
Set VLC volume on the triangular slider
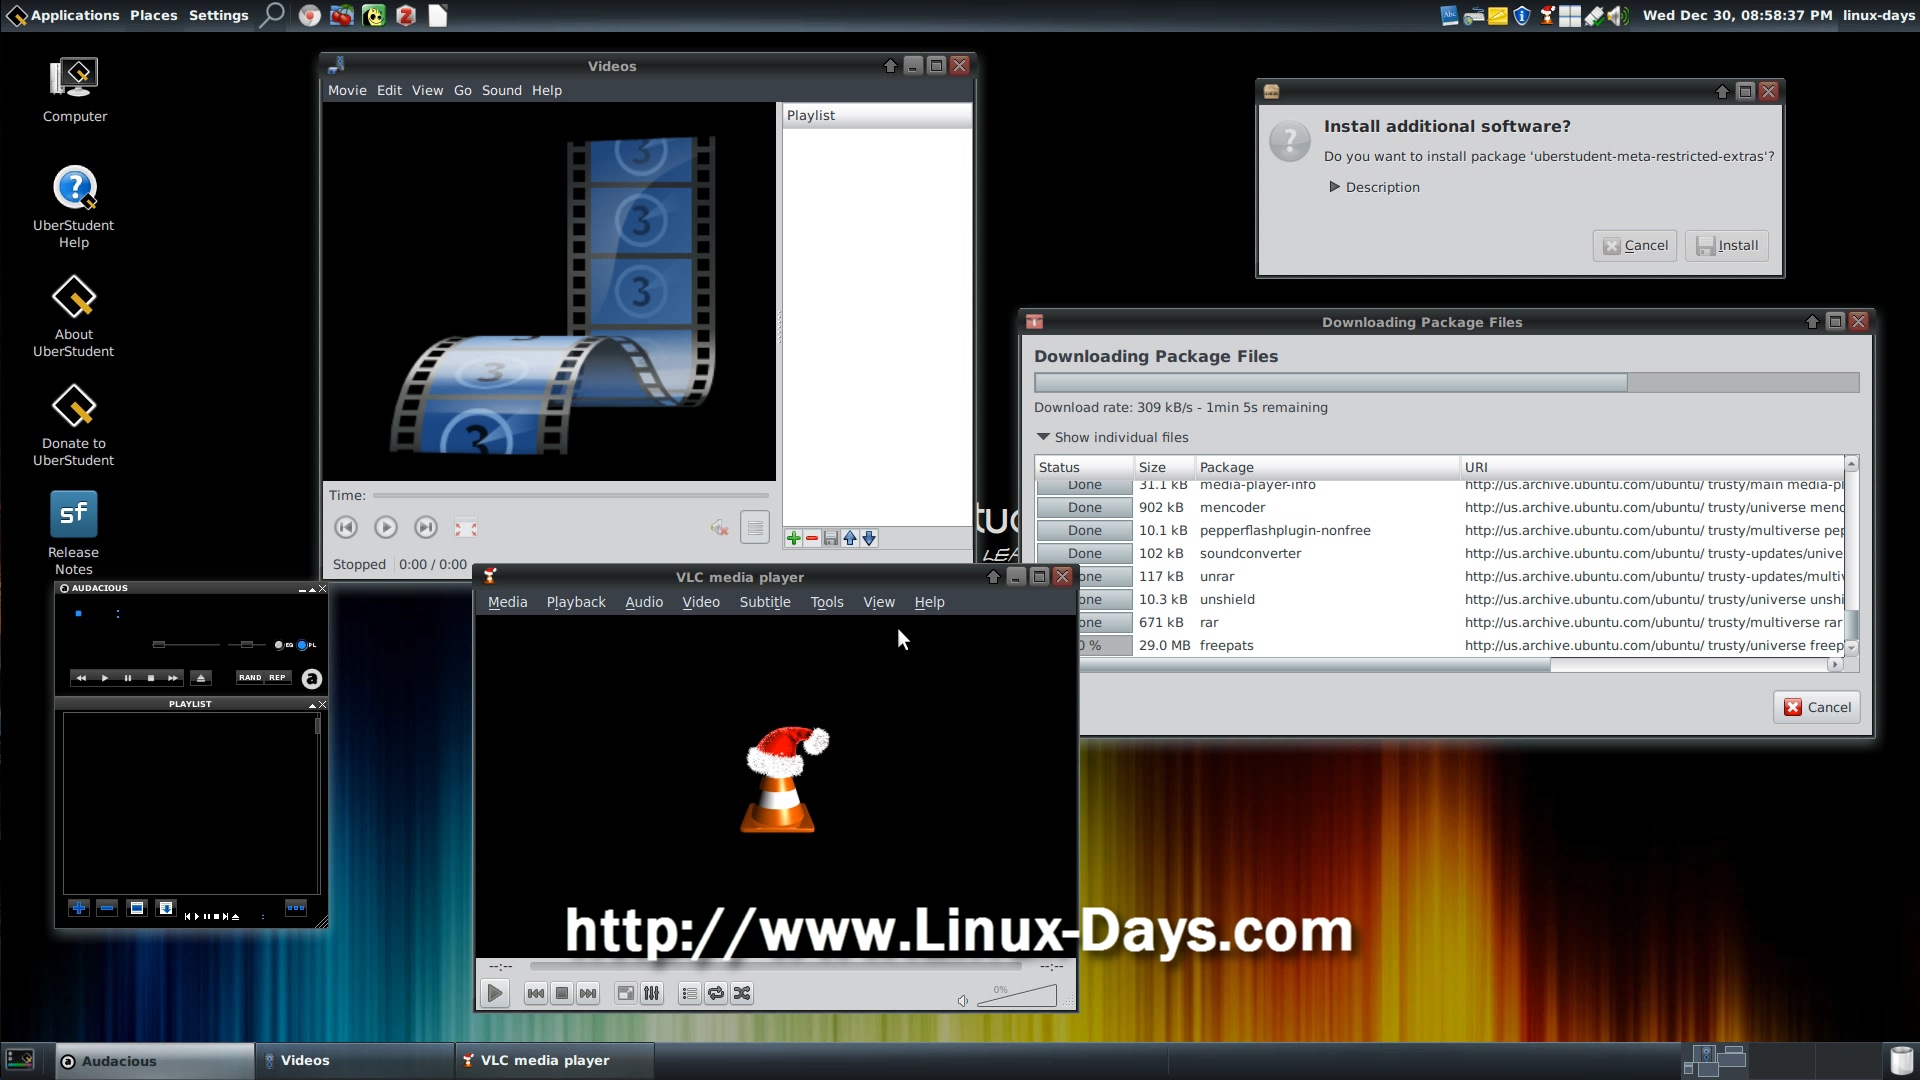(1016, 995)
